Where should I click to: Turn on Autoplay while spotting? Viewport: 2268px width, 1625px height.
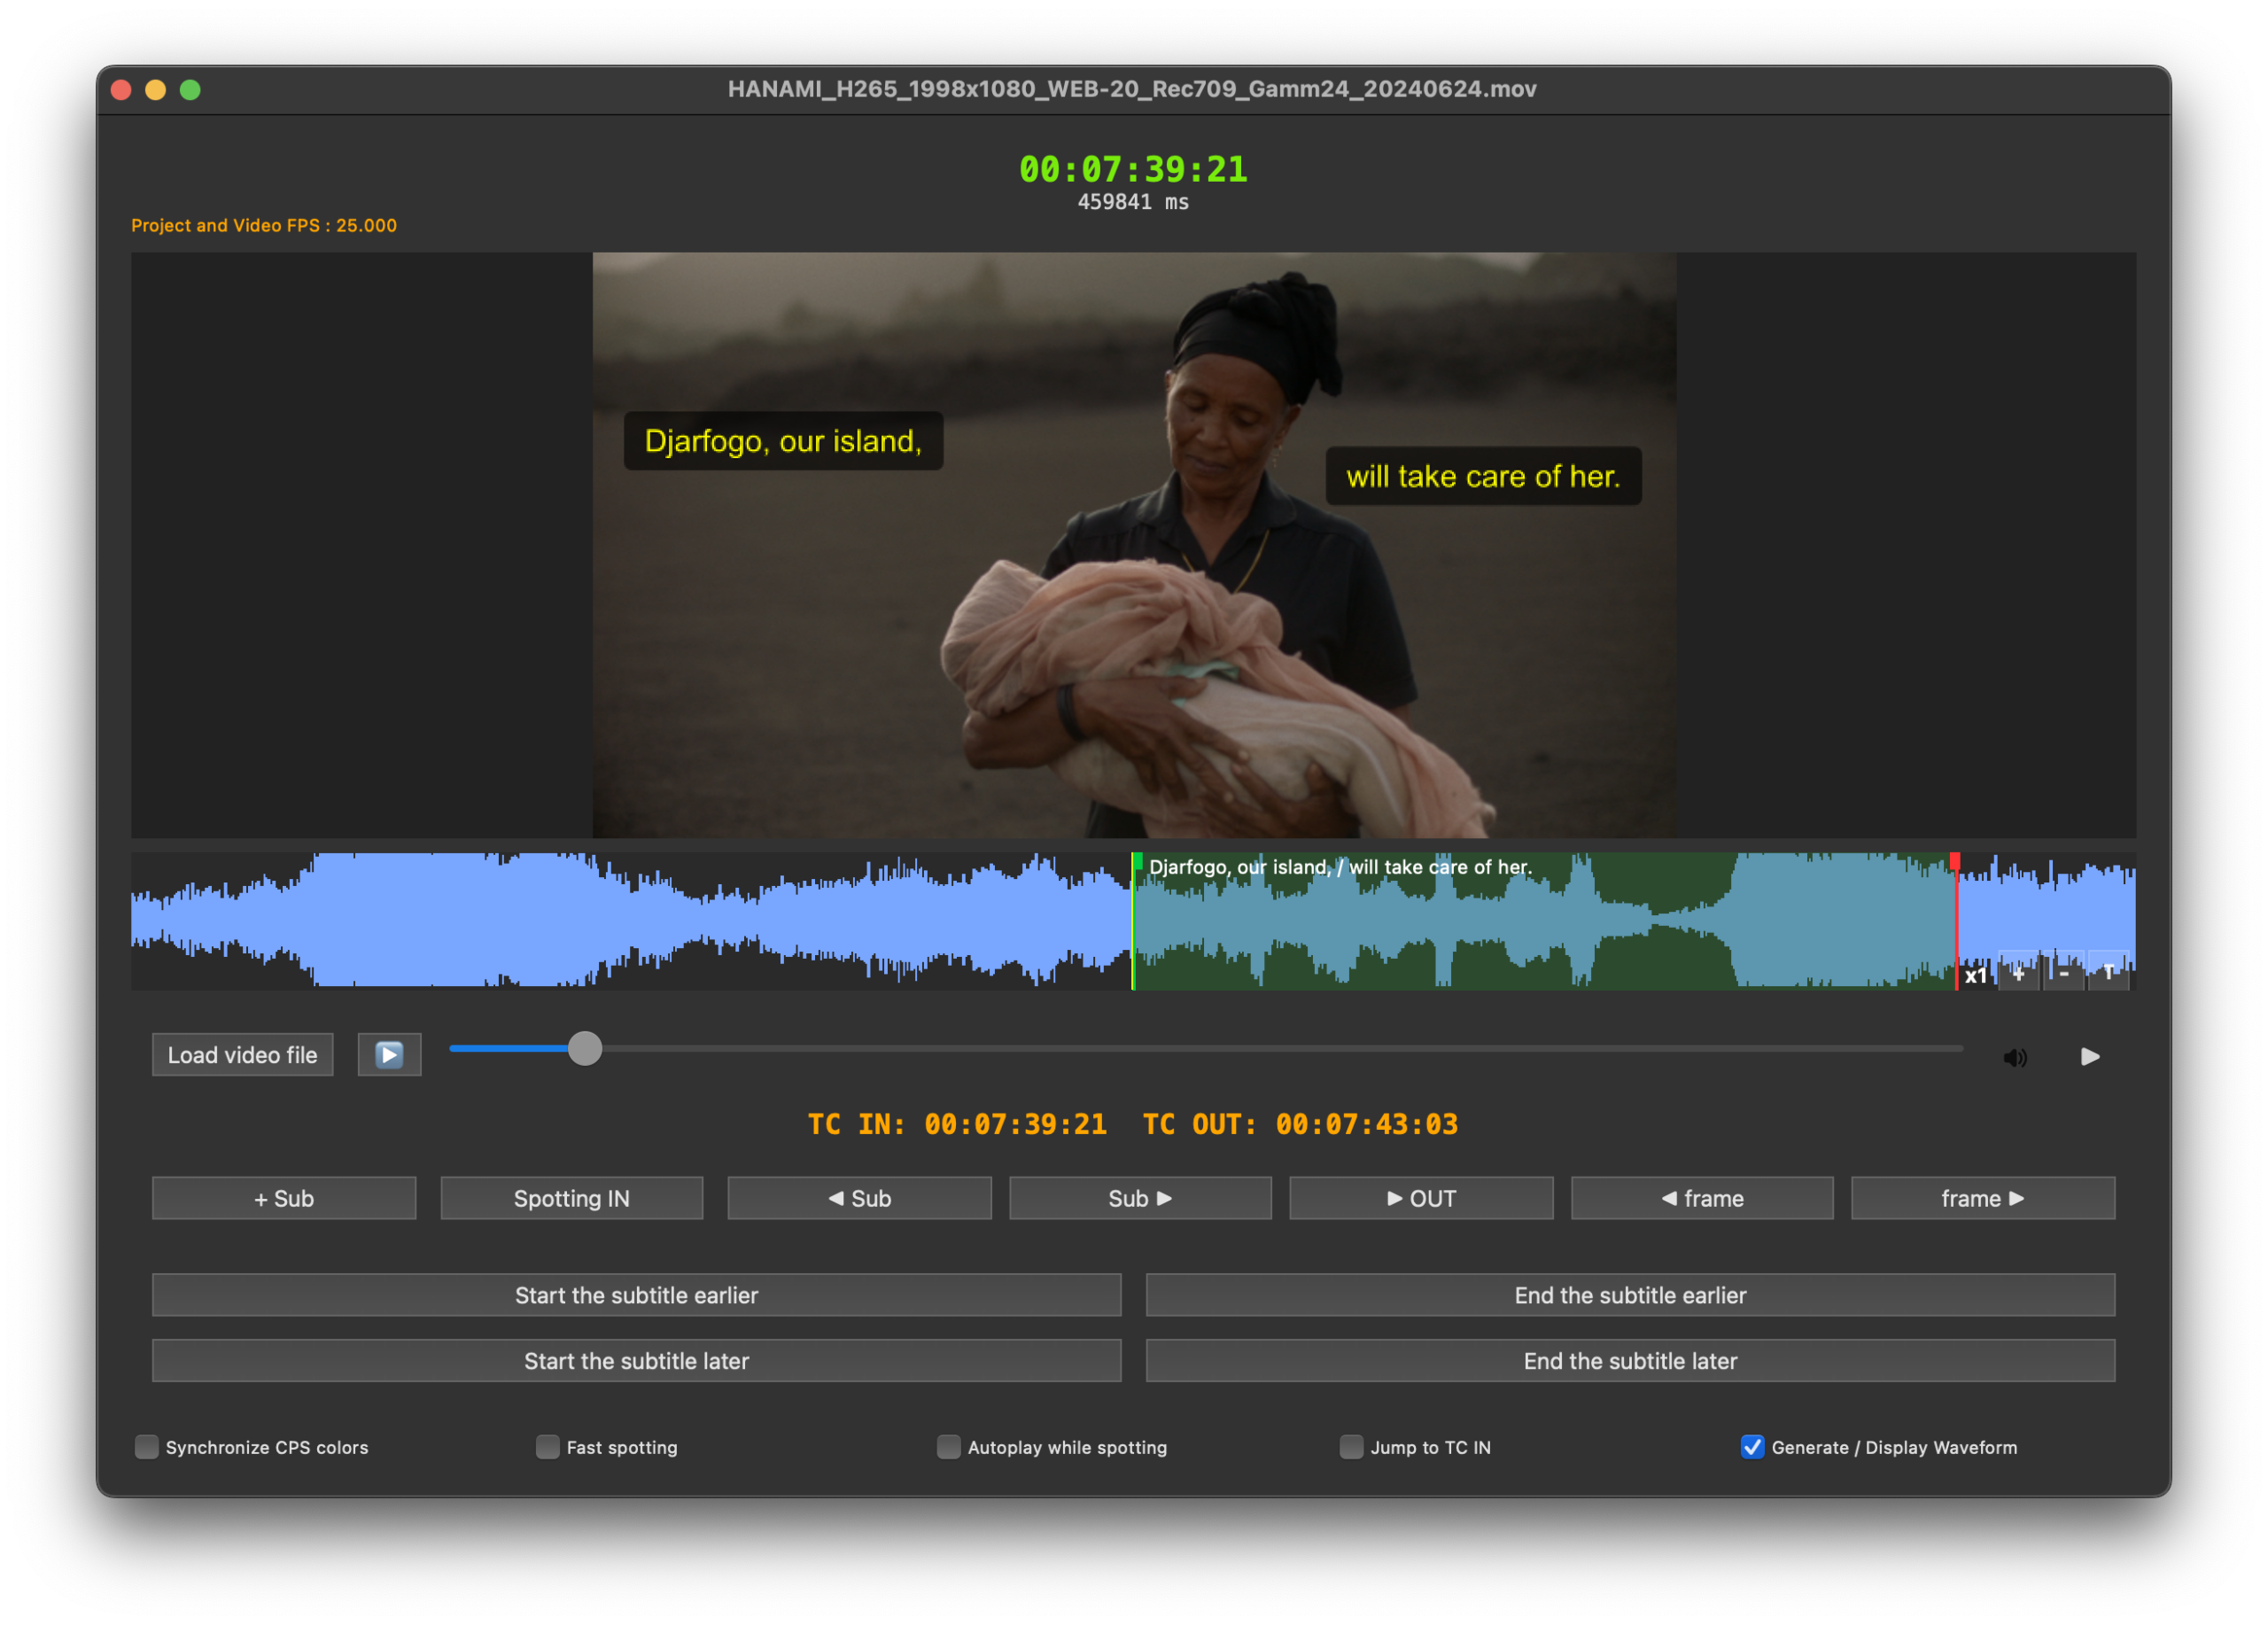(948, 1446)
